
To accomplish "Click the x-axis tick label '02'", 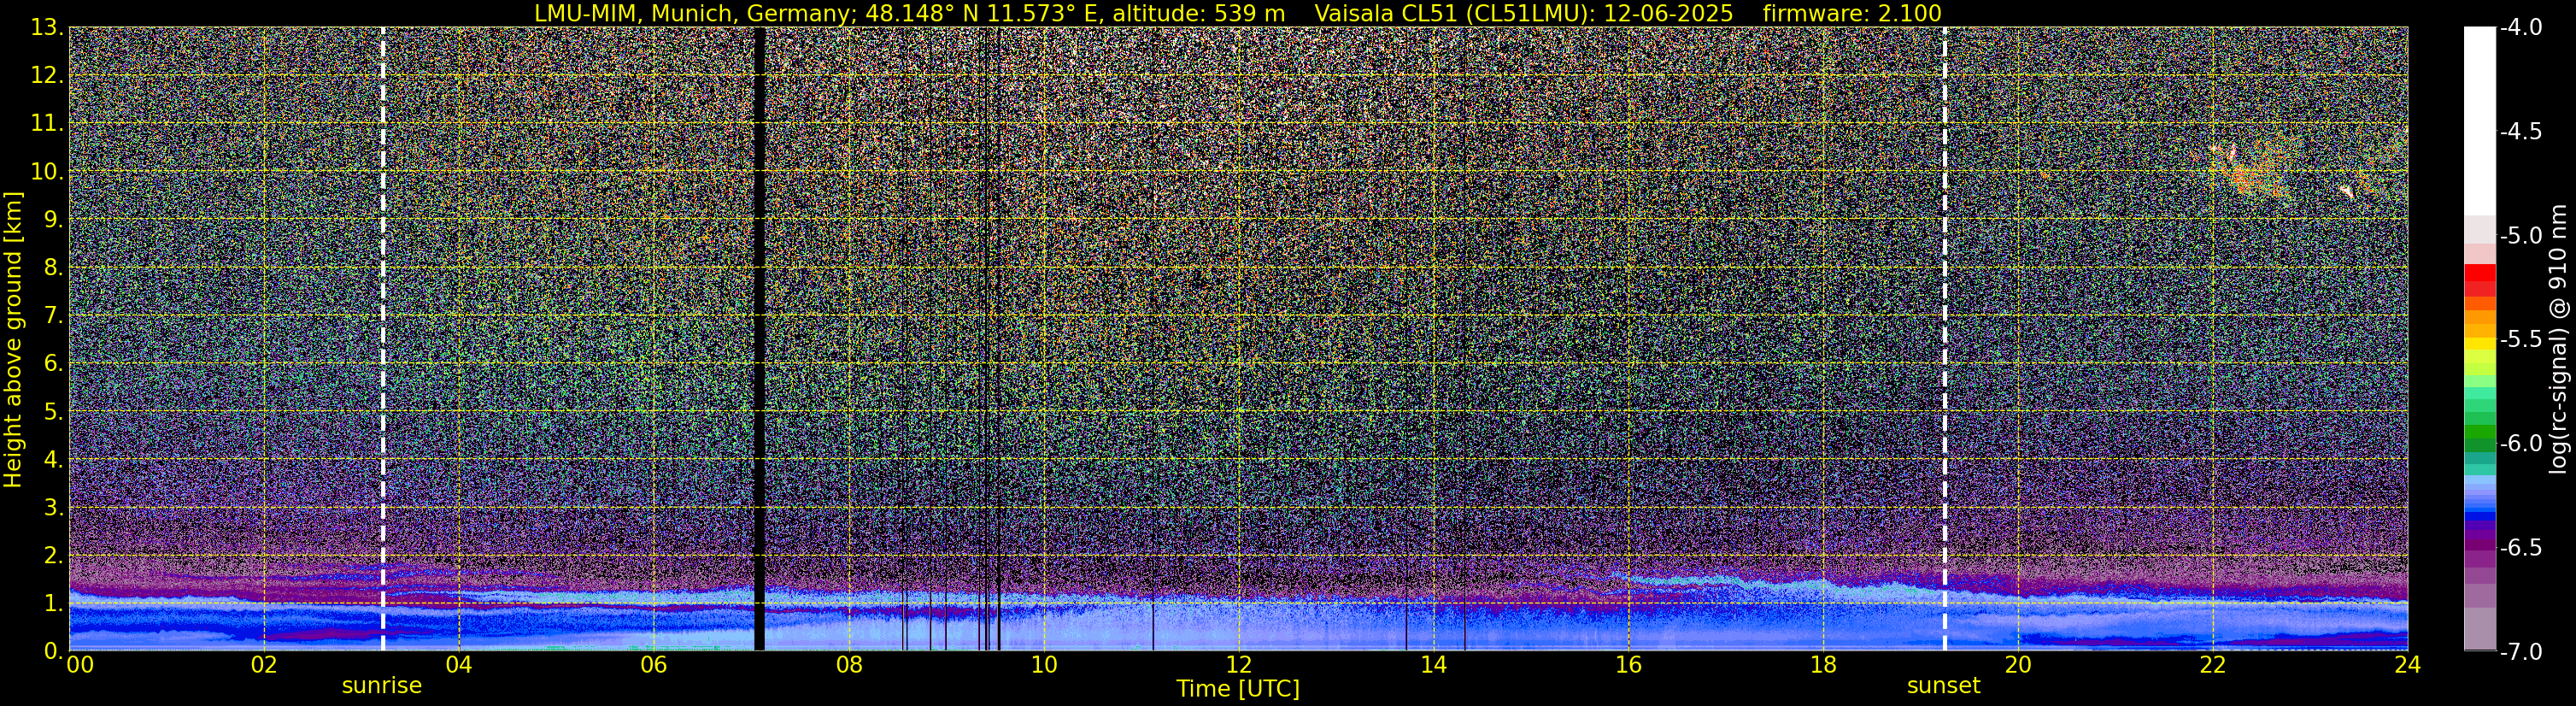I will point(264,665).
